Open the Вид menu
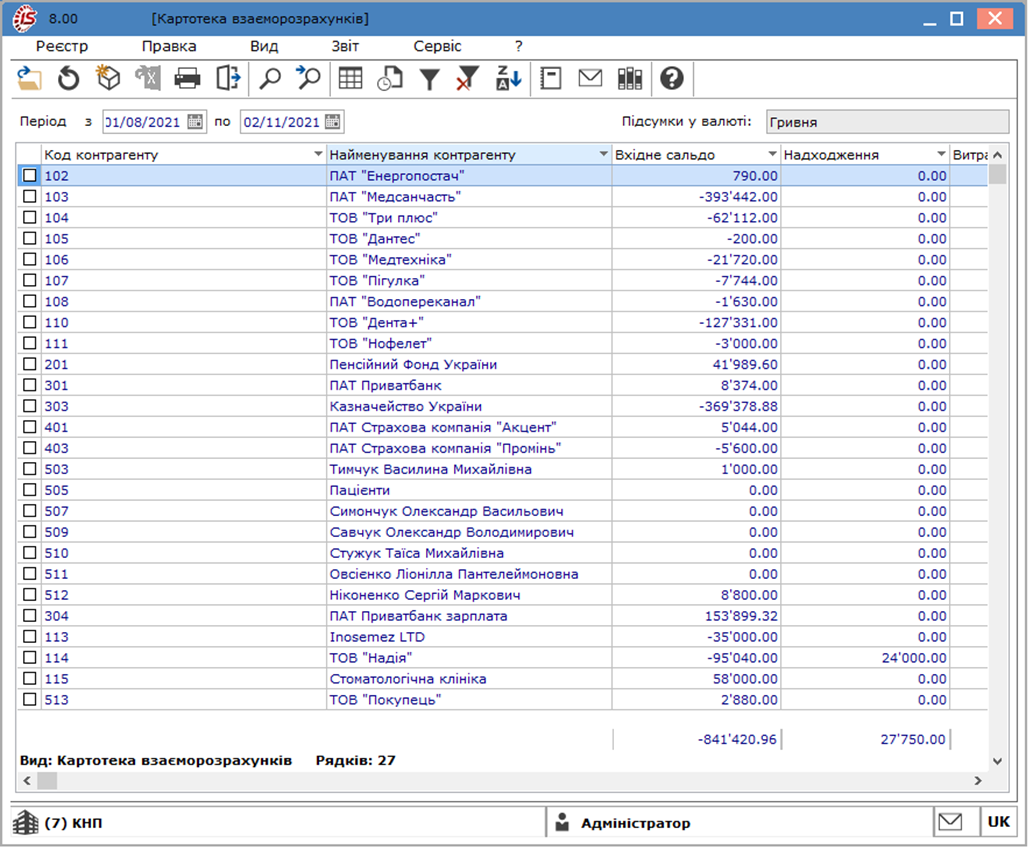The width and height of the screenshot is (1033, 850). point(264,46)
